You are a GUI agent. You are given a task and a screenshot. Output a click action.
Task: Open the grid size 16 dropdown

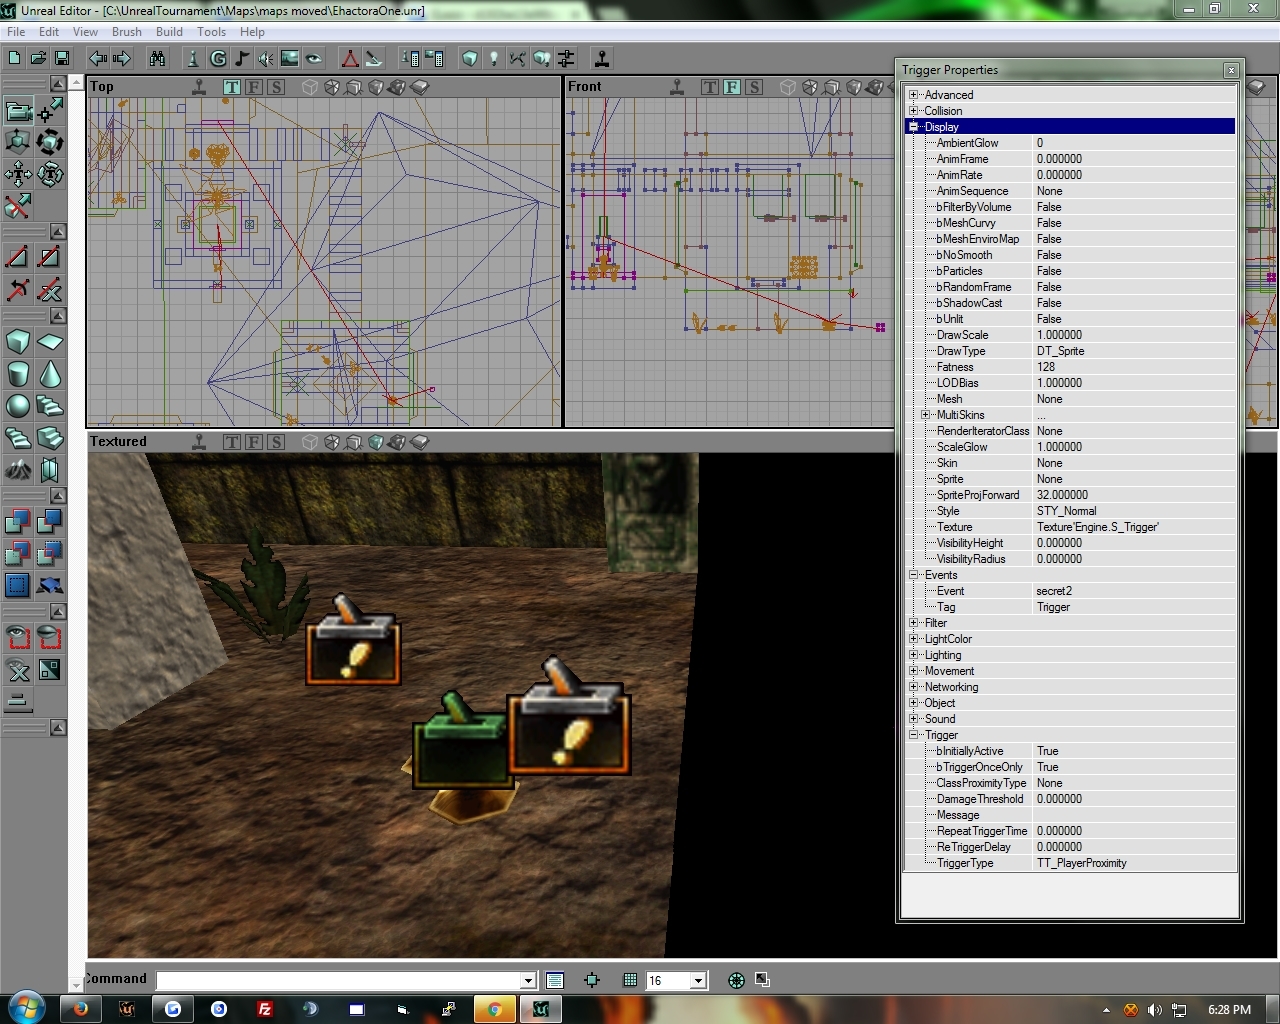(699, 981)
